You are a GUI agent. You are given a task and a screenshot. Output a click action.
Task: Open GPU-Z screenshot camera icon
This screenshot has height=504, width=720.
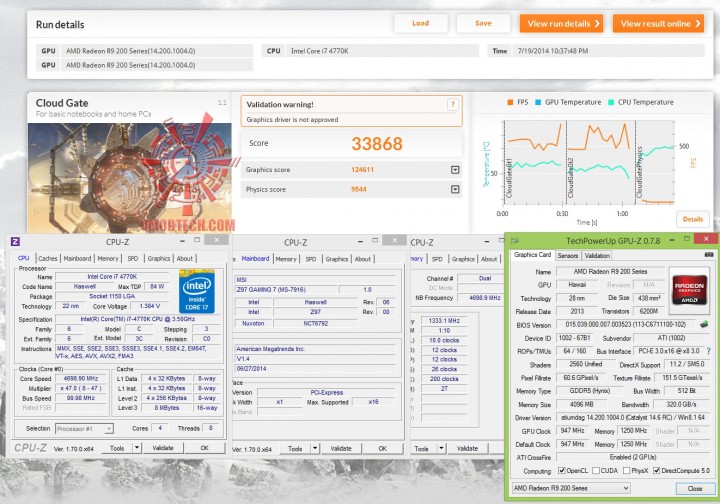tap(709, 255)
